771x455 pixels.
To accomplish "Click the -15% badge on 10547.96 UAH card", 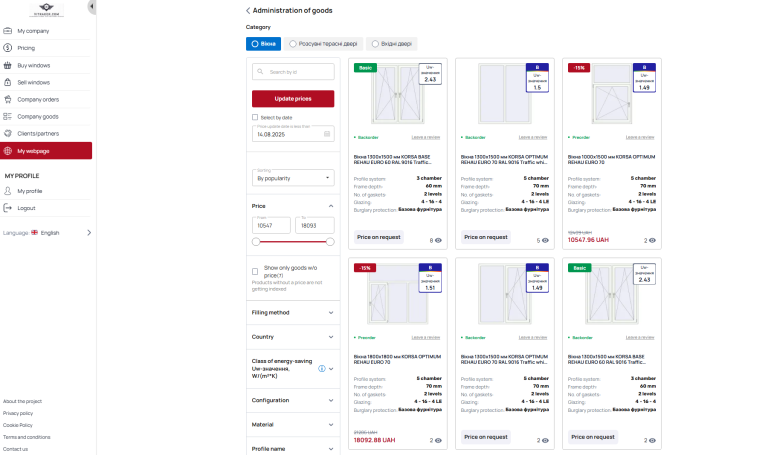I will tap(579, 68).
